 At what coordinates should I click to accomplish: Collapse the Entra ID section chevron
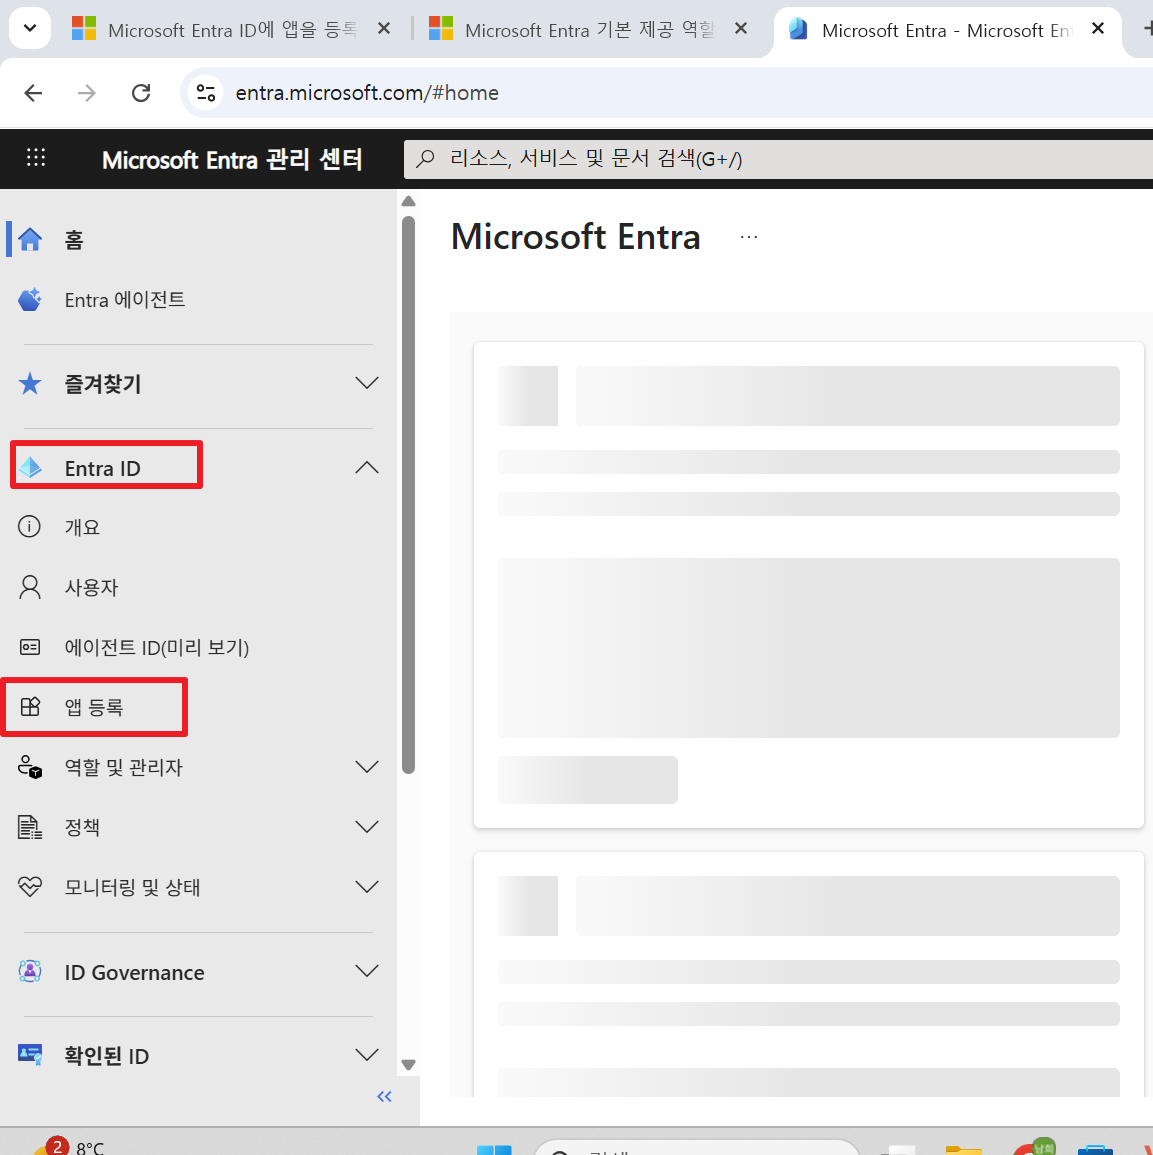point(366,468)
